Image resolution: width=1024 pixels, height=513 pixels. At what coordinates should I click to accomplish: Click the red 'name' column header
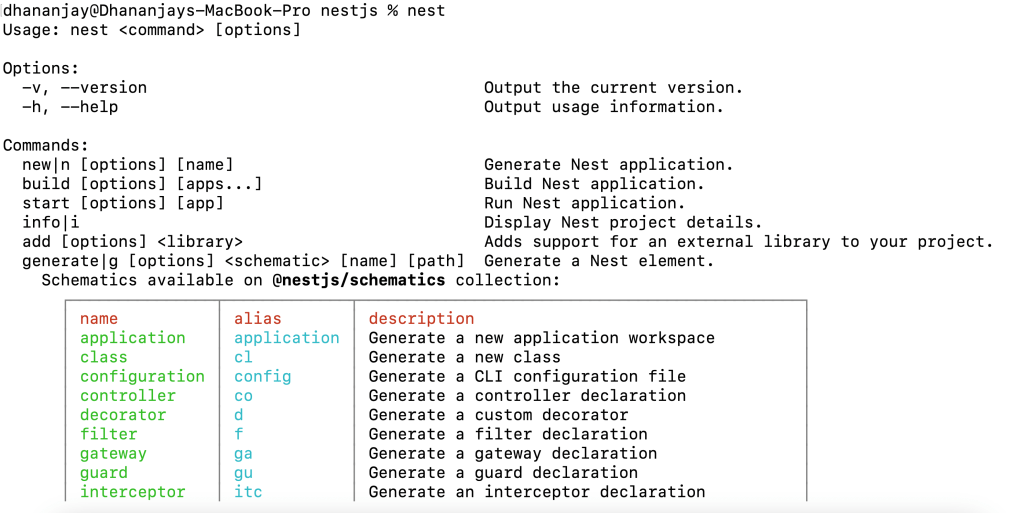99,318
